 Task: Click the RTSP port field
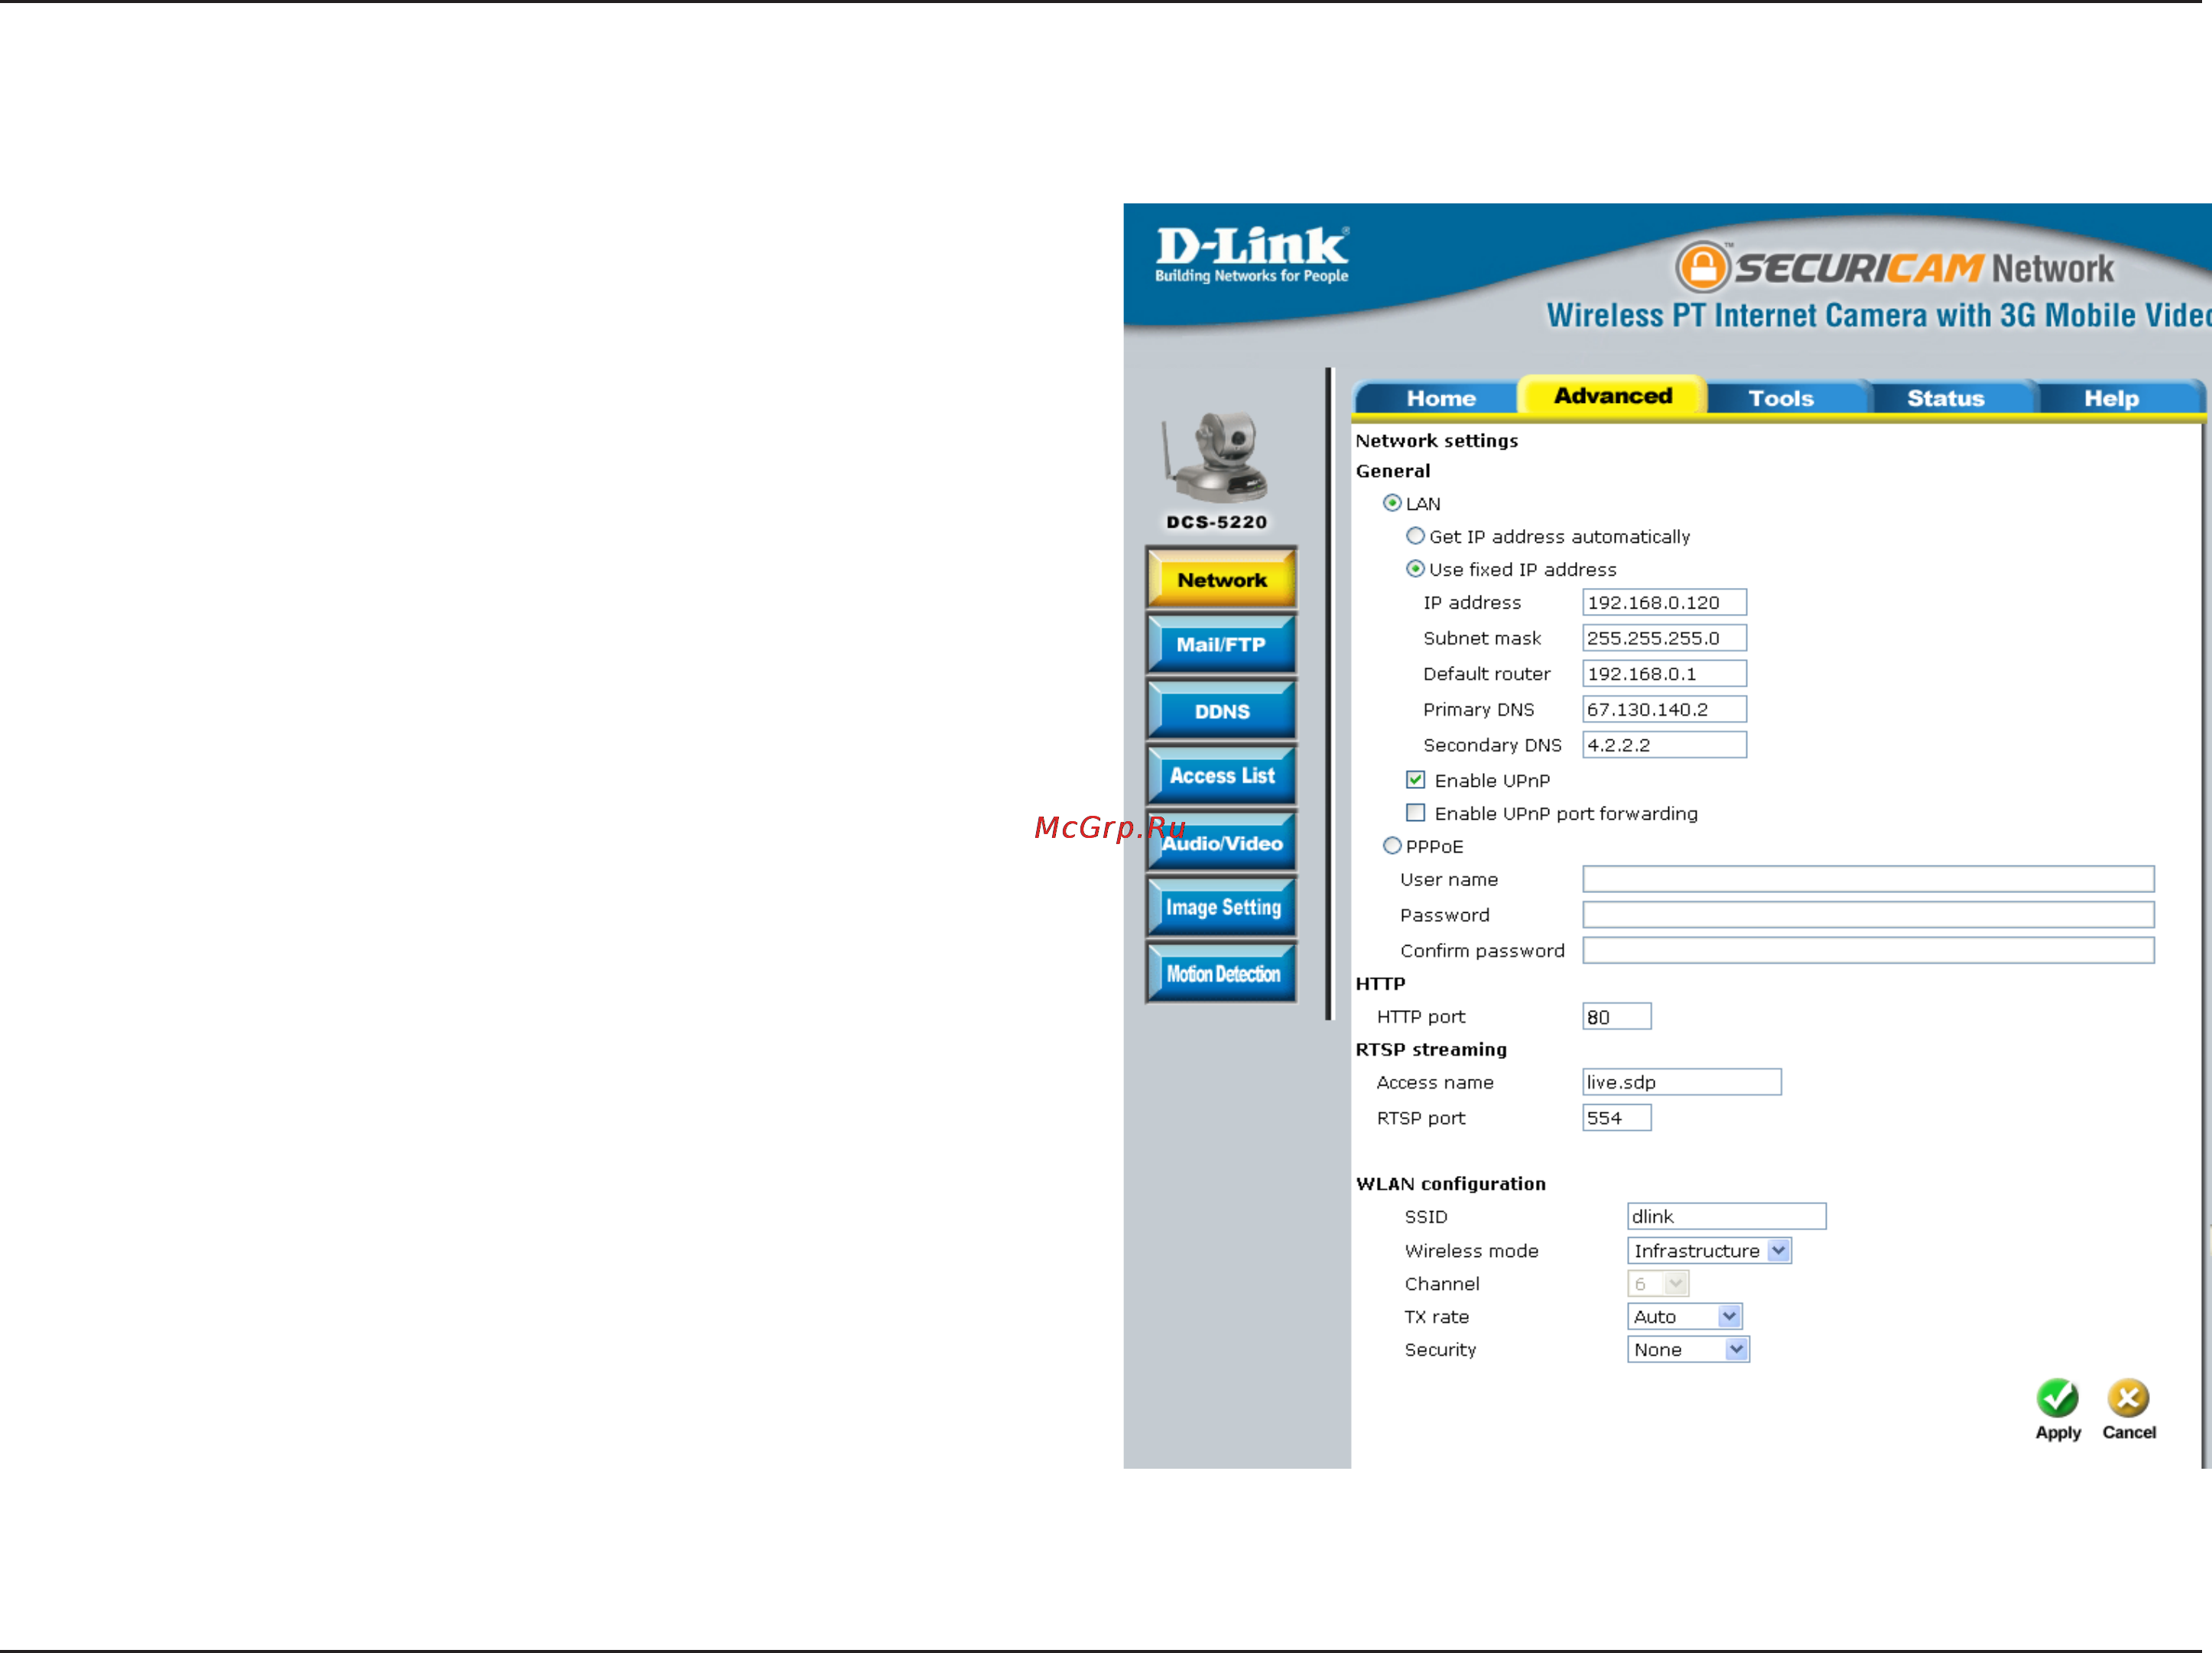[1616, 1118]
